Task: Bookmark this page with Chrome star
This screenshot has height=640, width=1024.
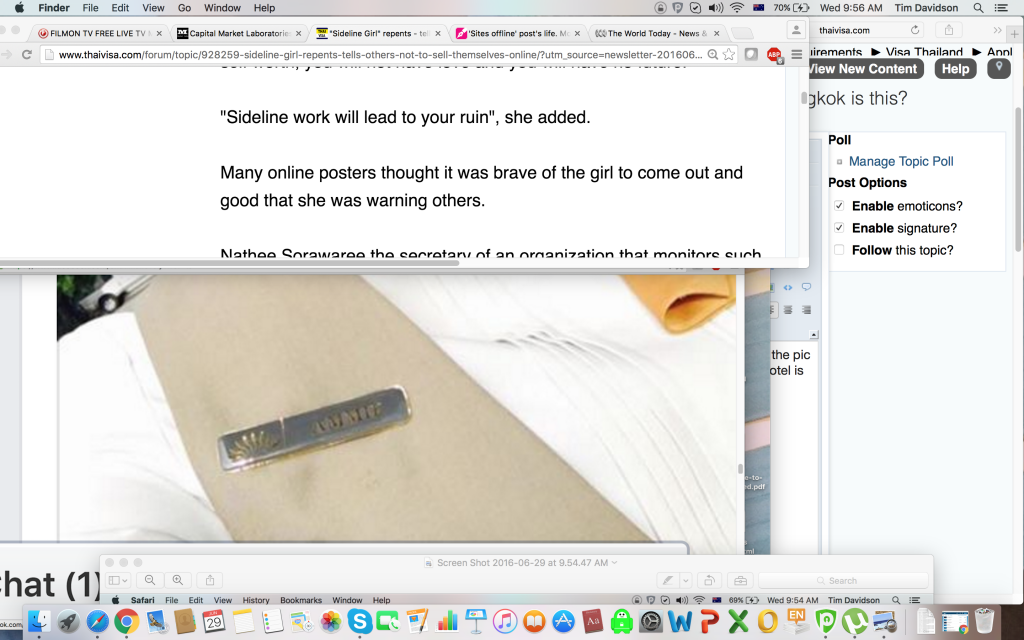Action: pyautogui.click(x=729, y=55)
